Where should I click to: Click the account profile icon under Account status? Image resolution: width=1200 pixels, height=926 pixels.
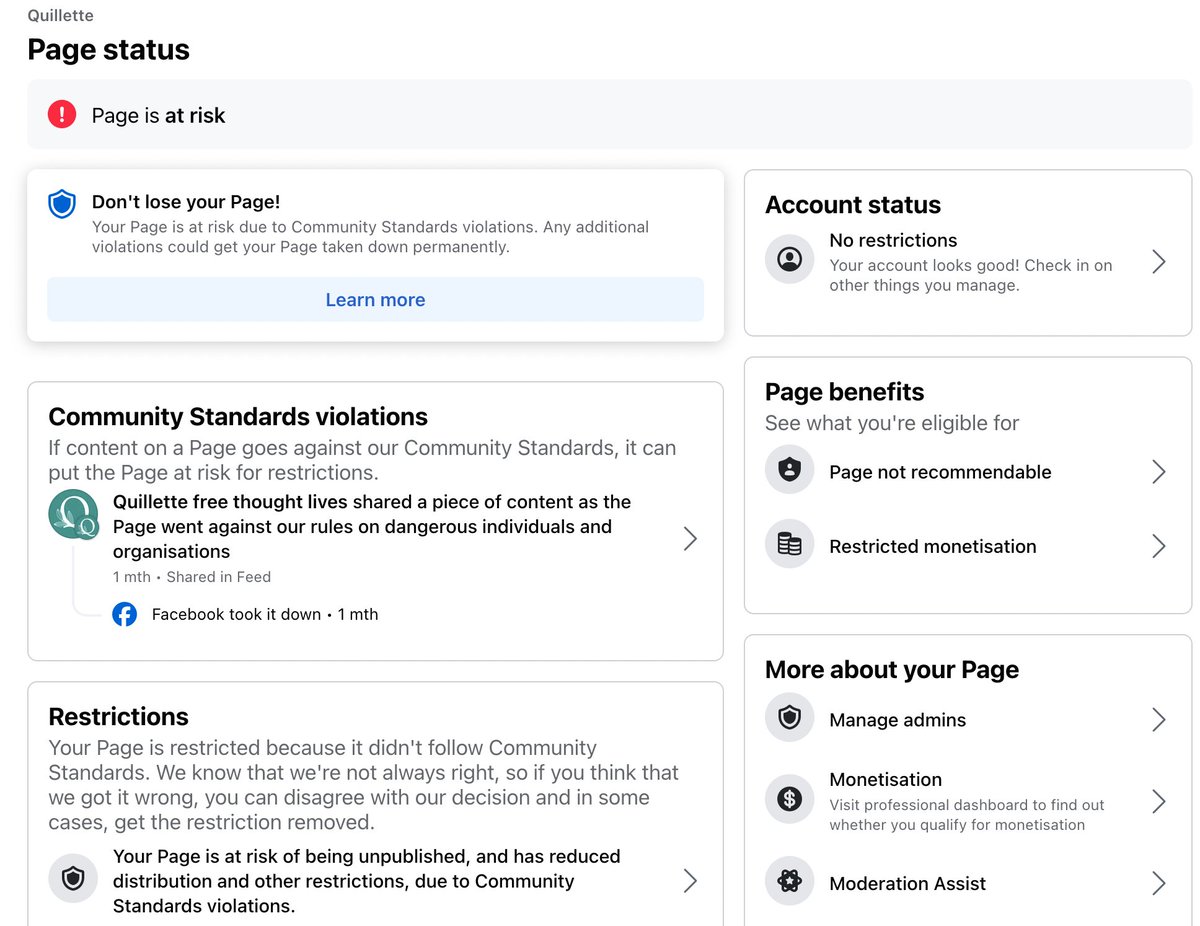click(x=790, y=260)
